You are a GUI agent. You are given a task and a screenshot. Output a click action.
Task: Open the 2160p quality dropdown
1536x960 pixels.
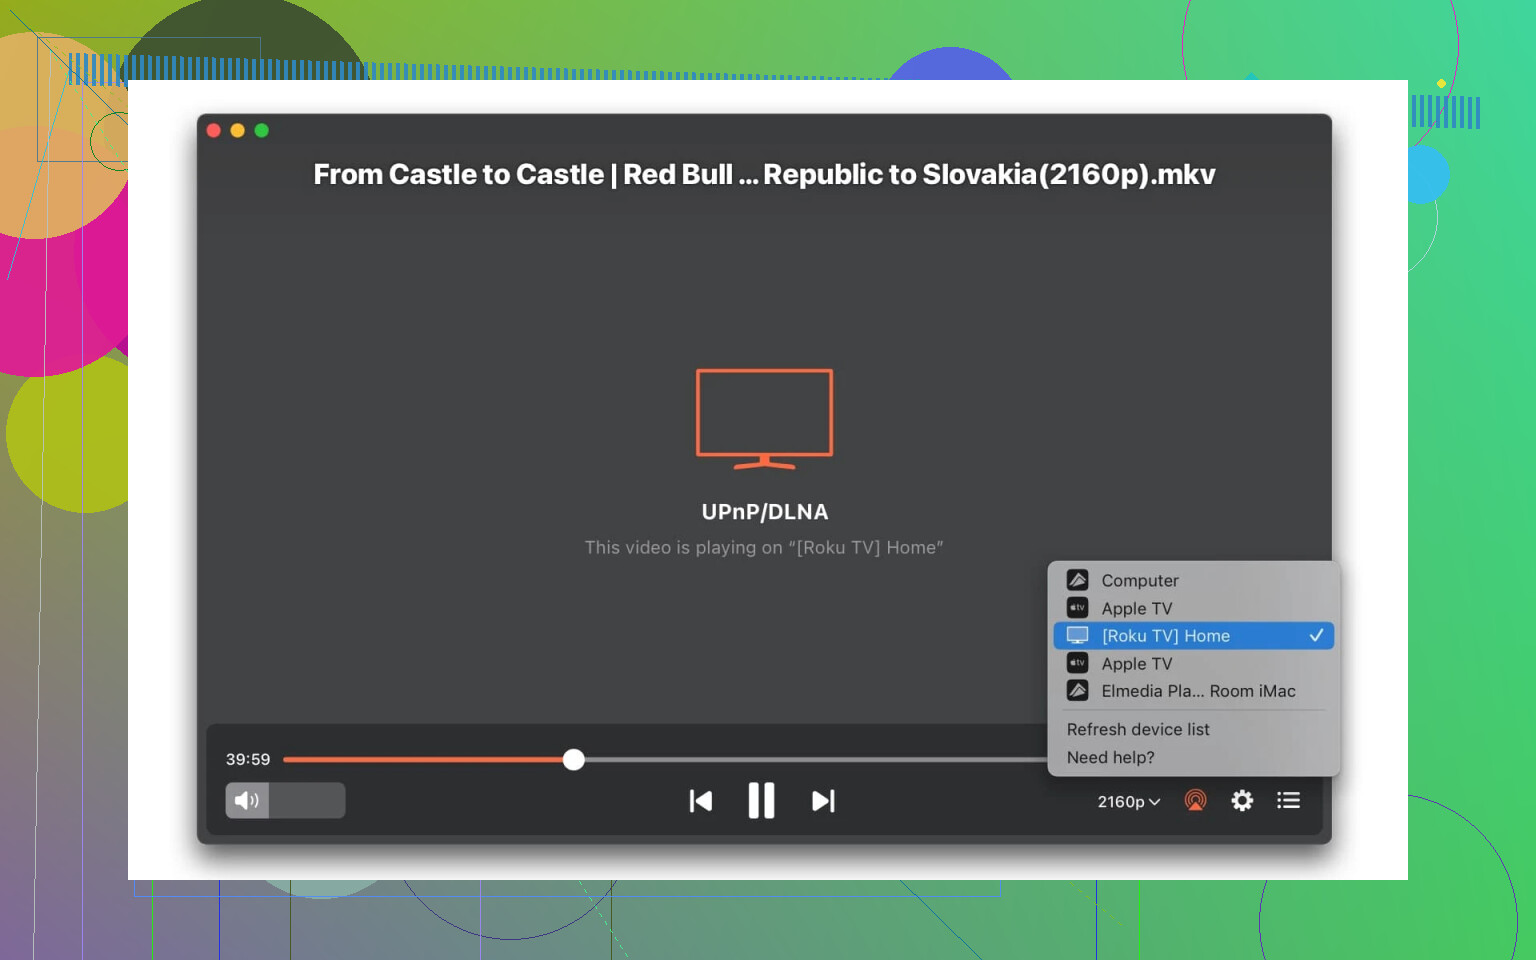tap(1128, 802)
